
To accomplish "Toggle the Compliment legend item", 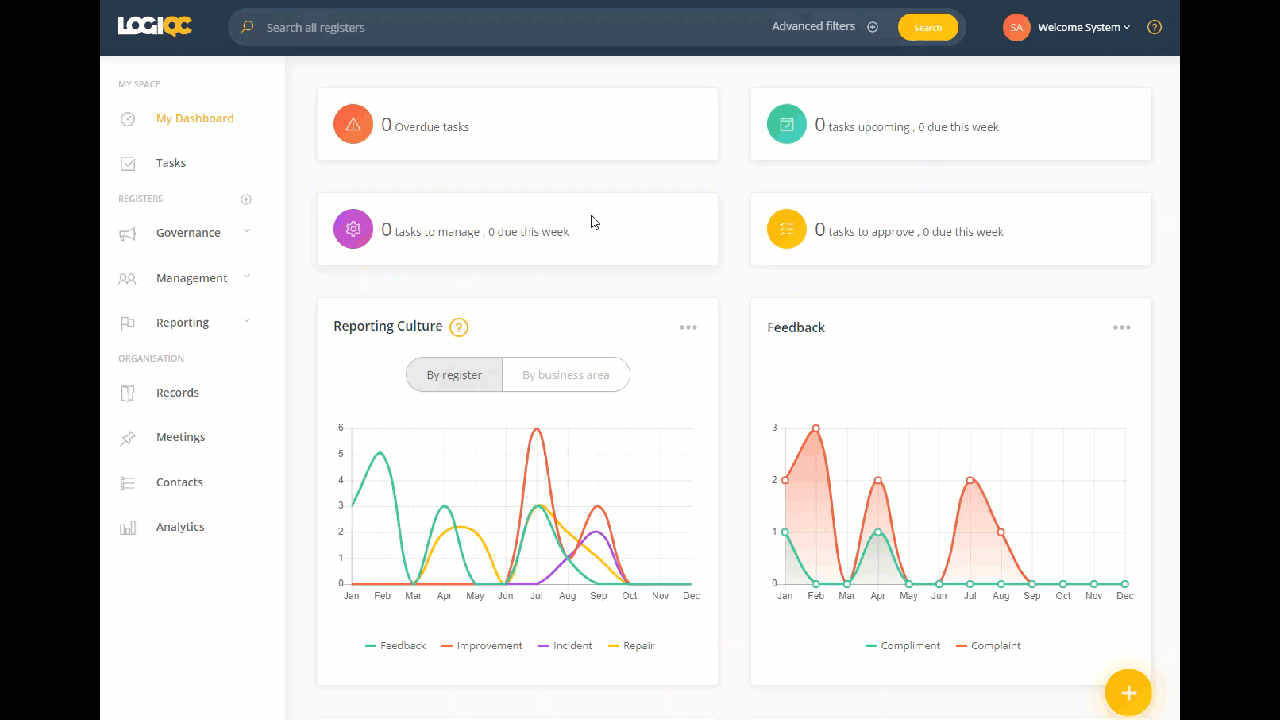I will click(x=903, y=645).
